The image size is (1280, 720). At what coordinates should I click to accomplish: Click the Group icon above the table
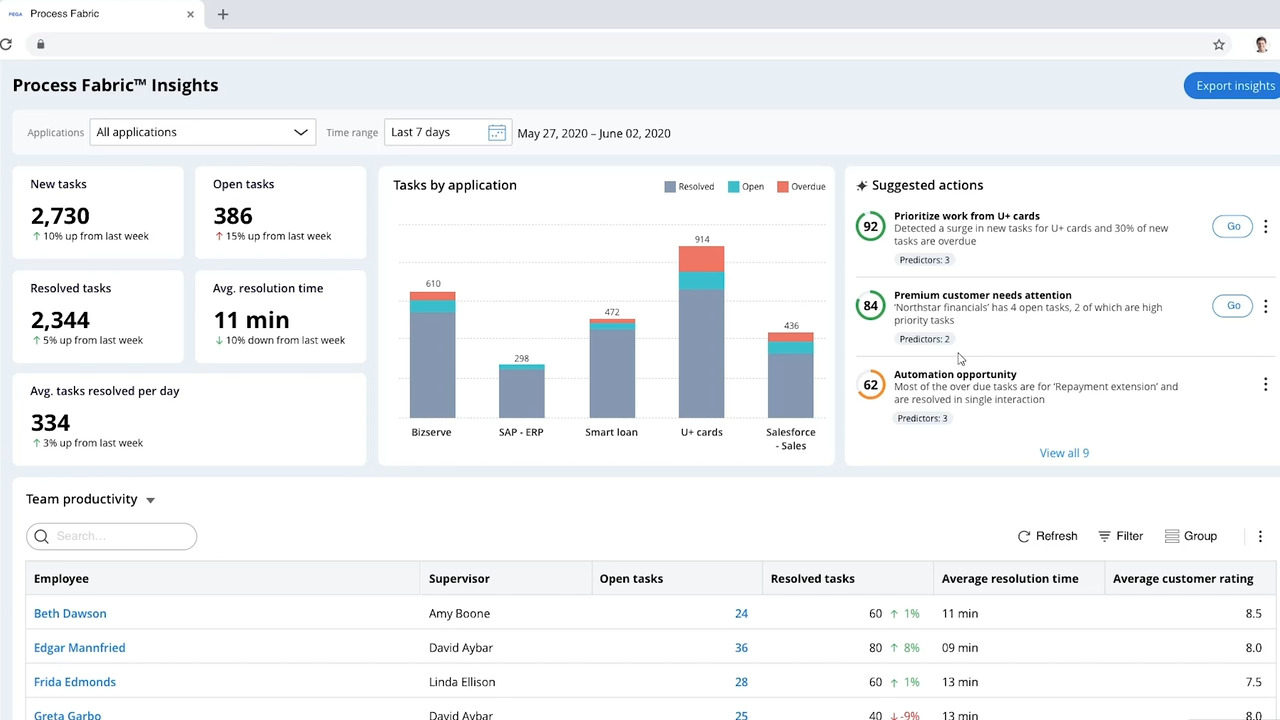click(1172, 536)
